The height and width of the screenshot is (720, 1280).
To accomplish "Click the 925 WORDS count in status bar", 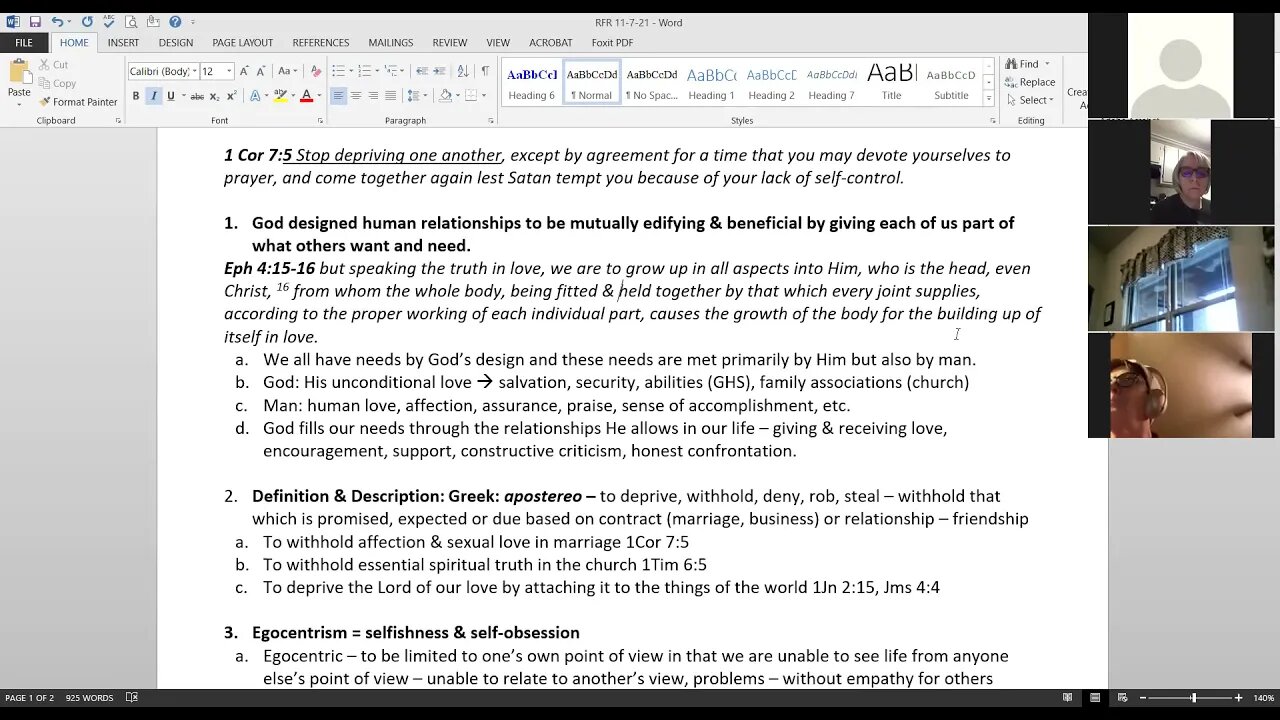I will 89,698.
